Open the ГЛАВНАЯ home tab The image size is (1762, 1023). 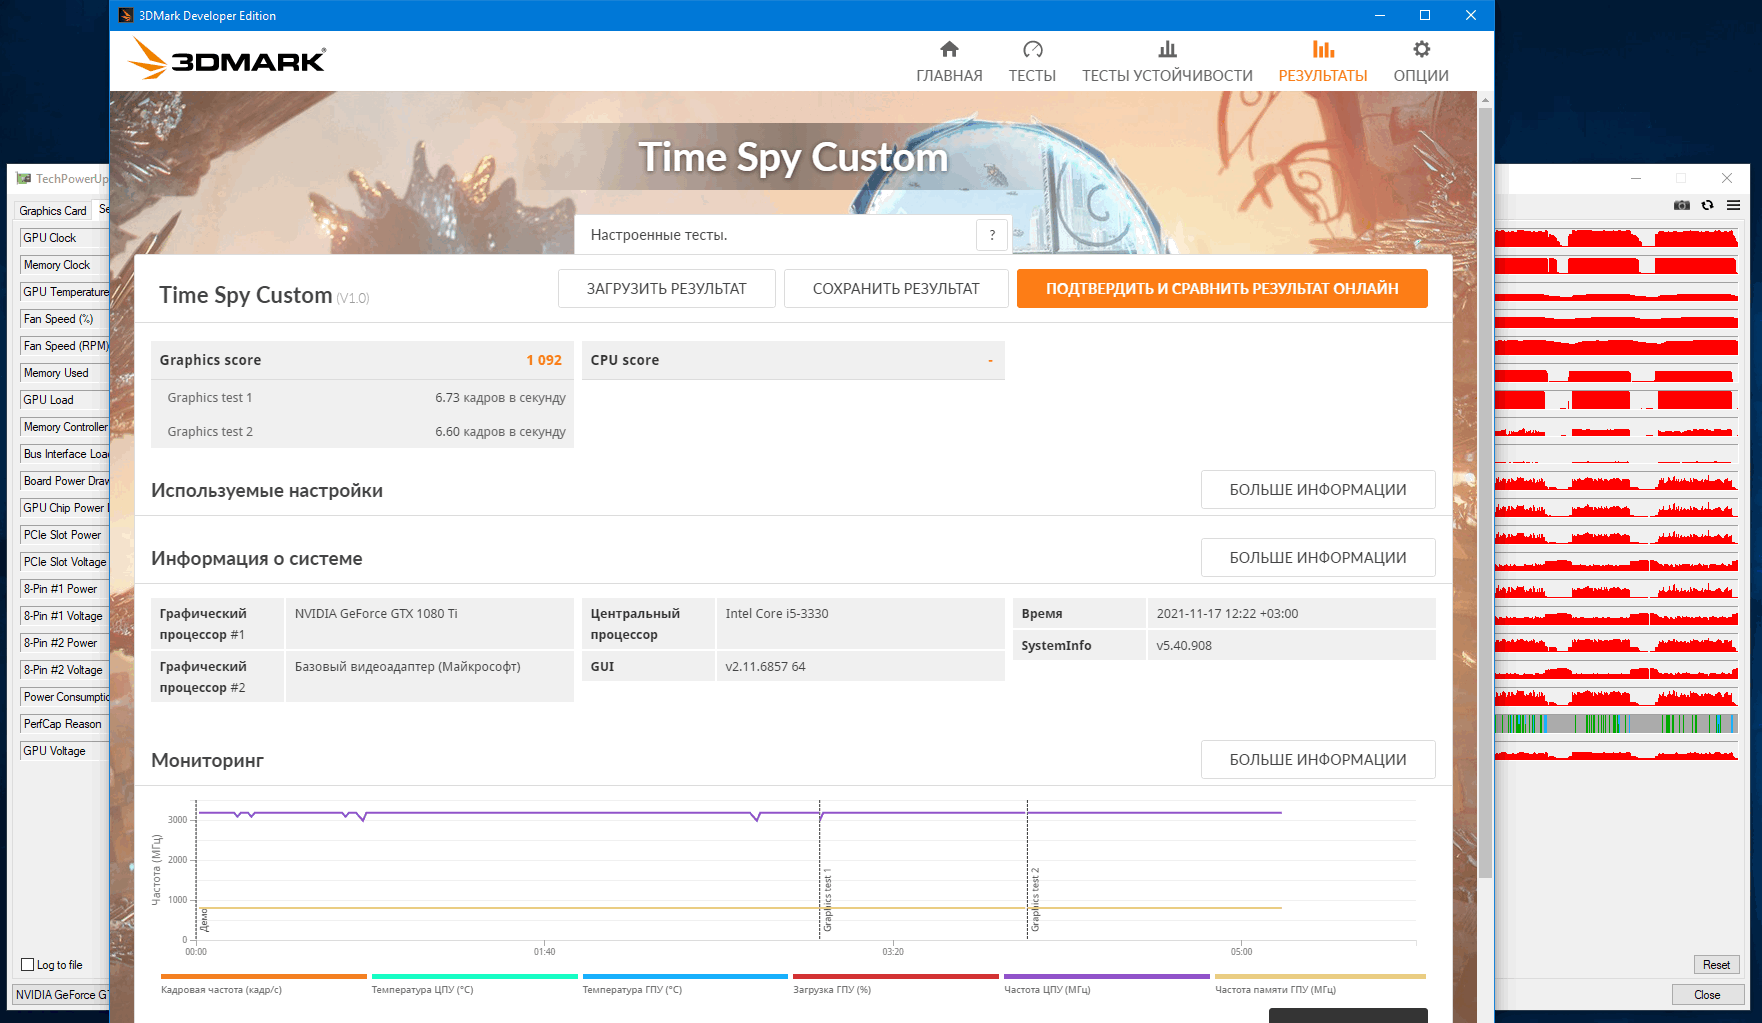(x=949, y=62)
